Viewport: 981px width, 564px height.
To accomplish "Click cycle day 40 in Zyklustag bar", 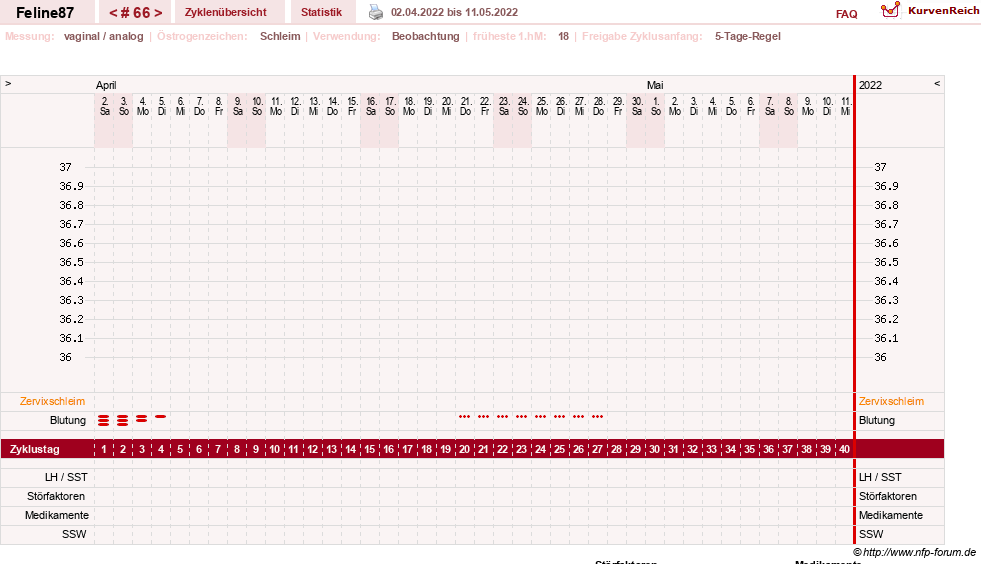I will pos(844,449).
